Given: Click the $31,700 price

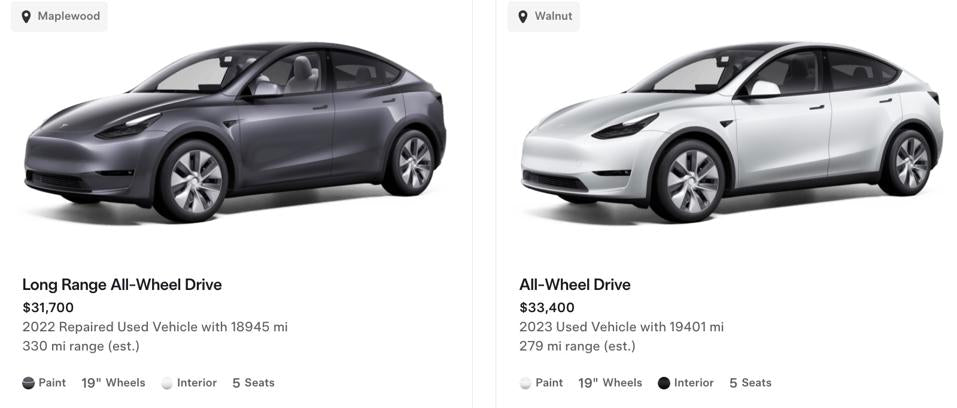Looking at the screenshot, I should 48,308.
